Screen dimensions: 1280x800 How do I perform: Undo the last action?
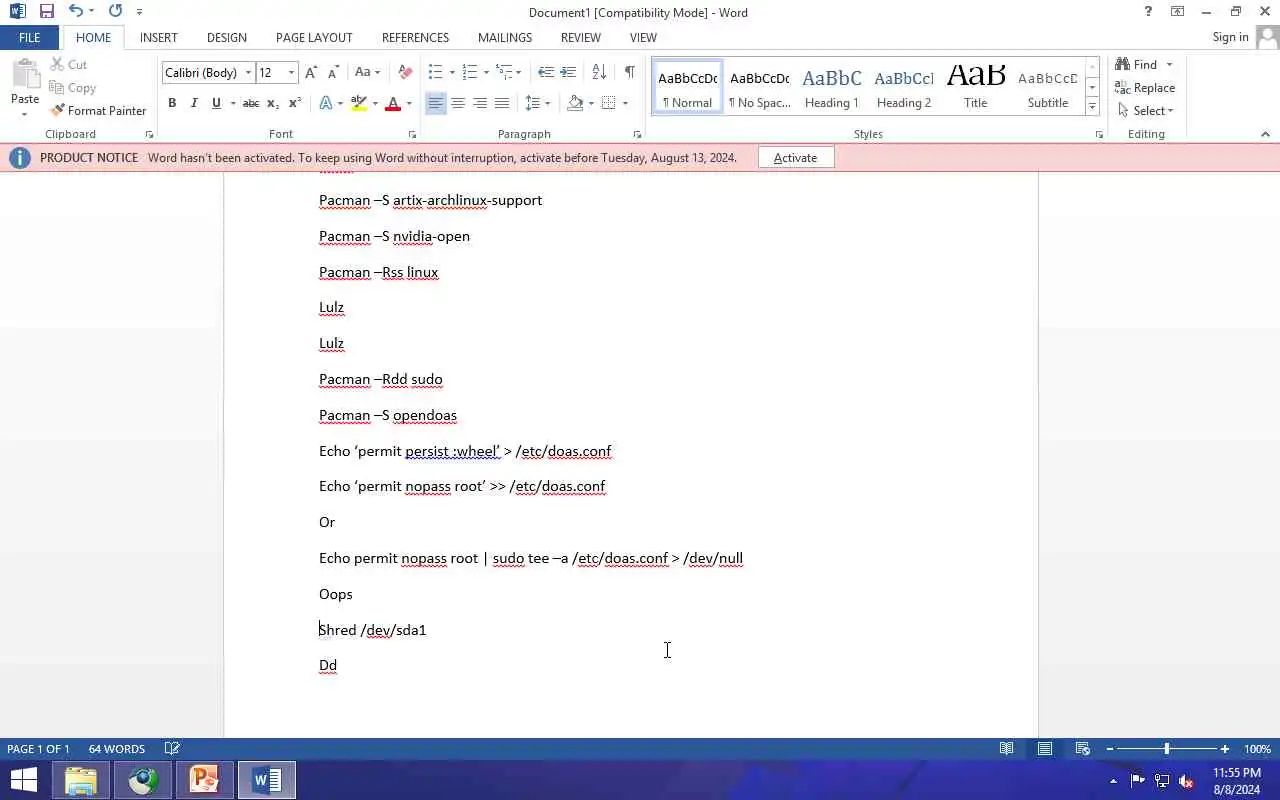tap(75, 12)
